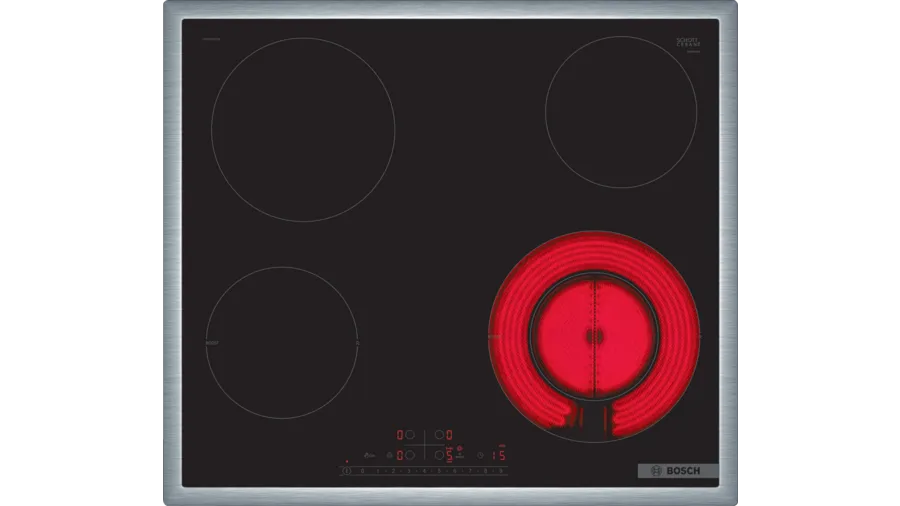Screen dimensions: 900x506
Task: Select the rear left zone circle
Action: [410, 435]
